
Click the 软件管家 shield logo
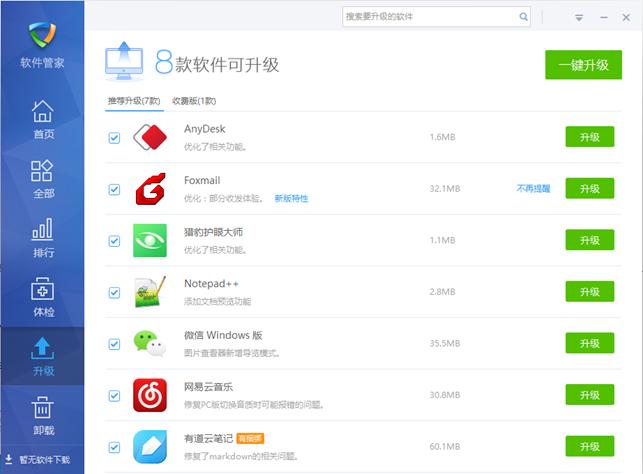click(x=42, y=34)
